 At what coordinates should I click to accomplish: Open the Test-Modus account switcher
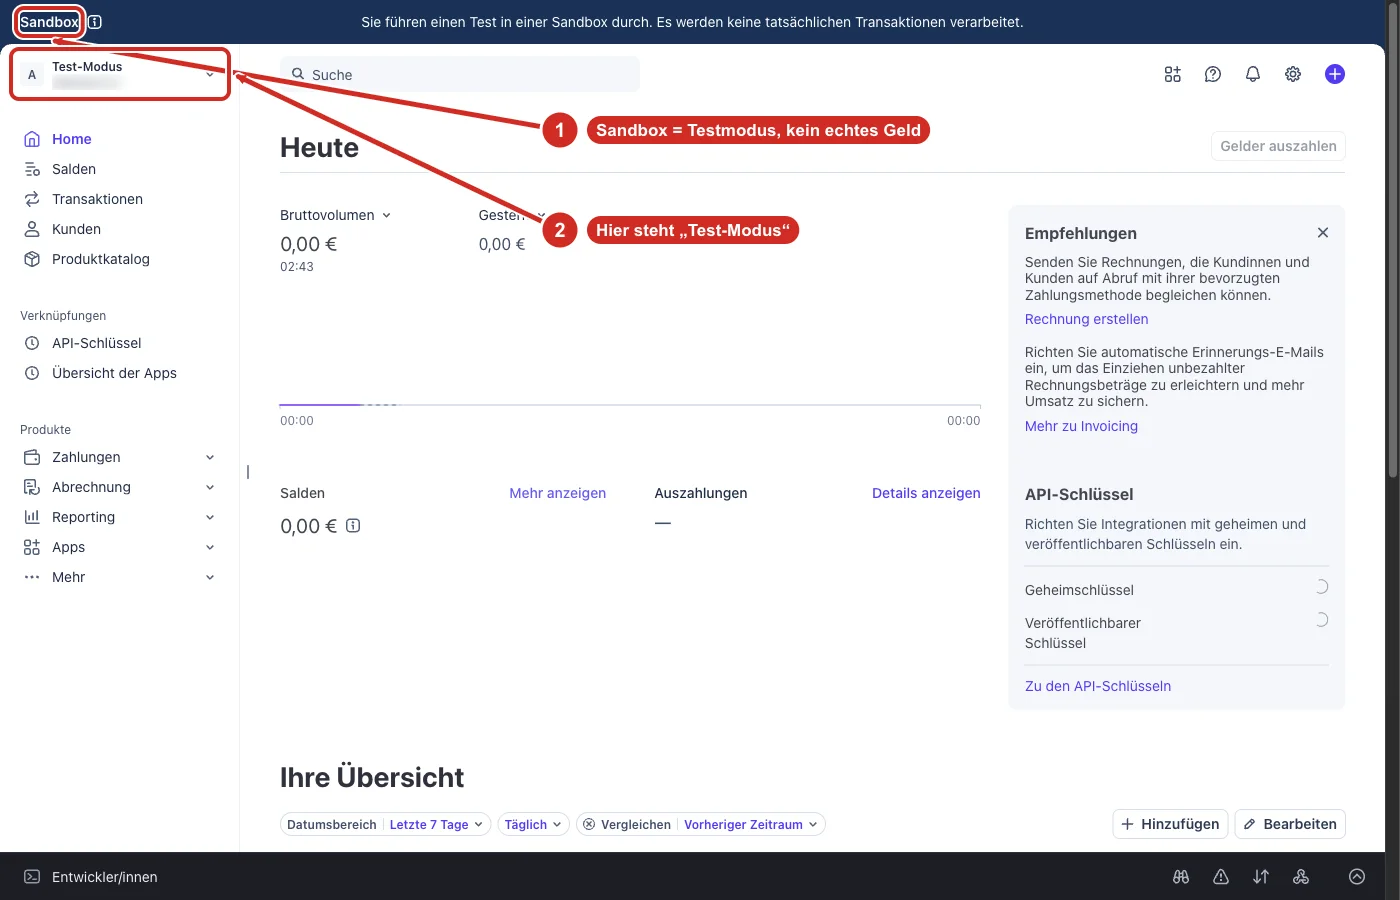(120, 75)
